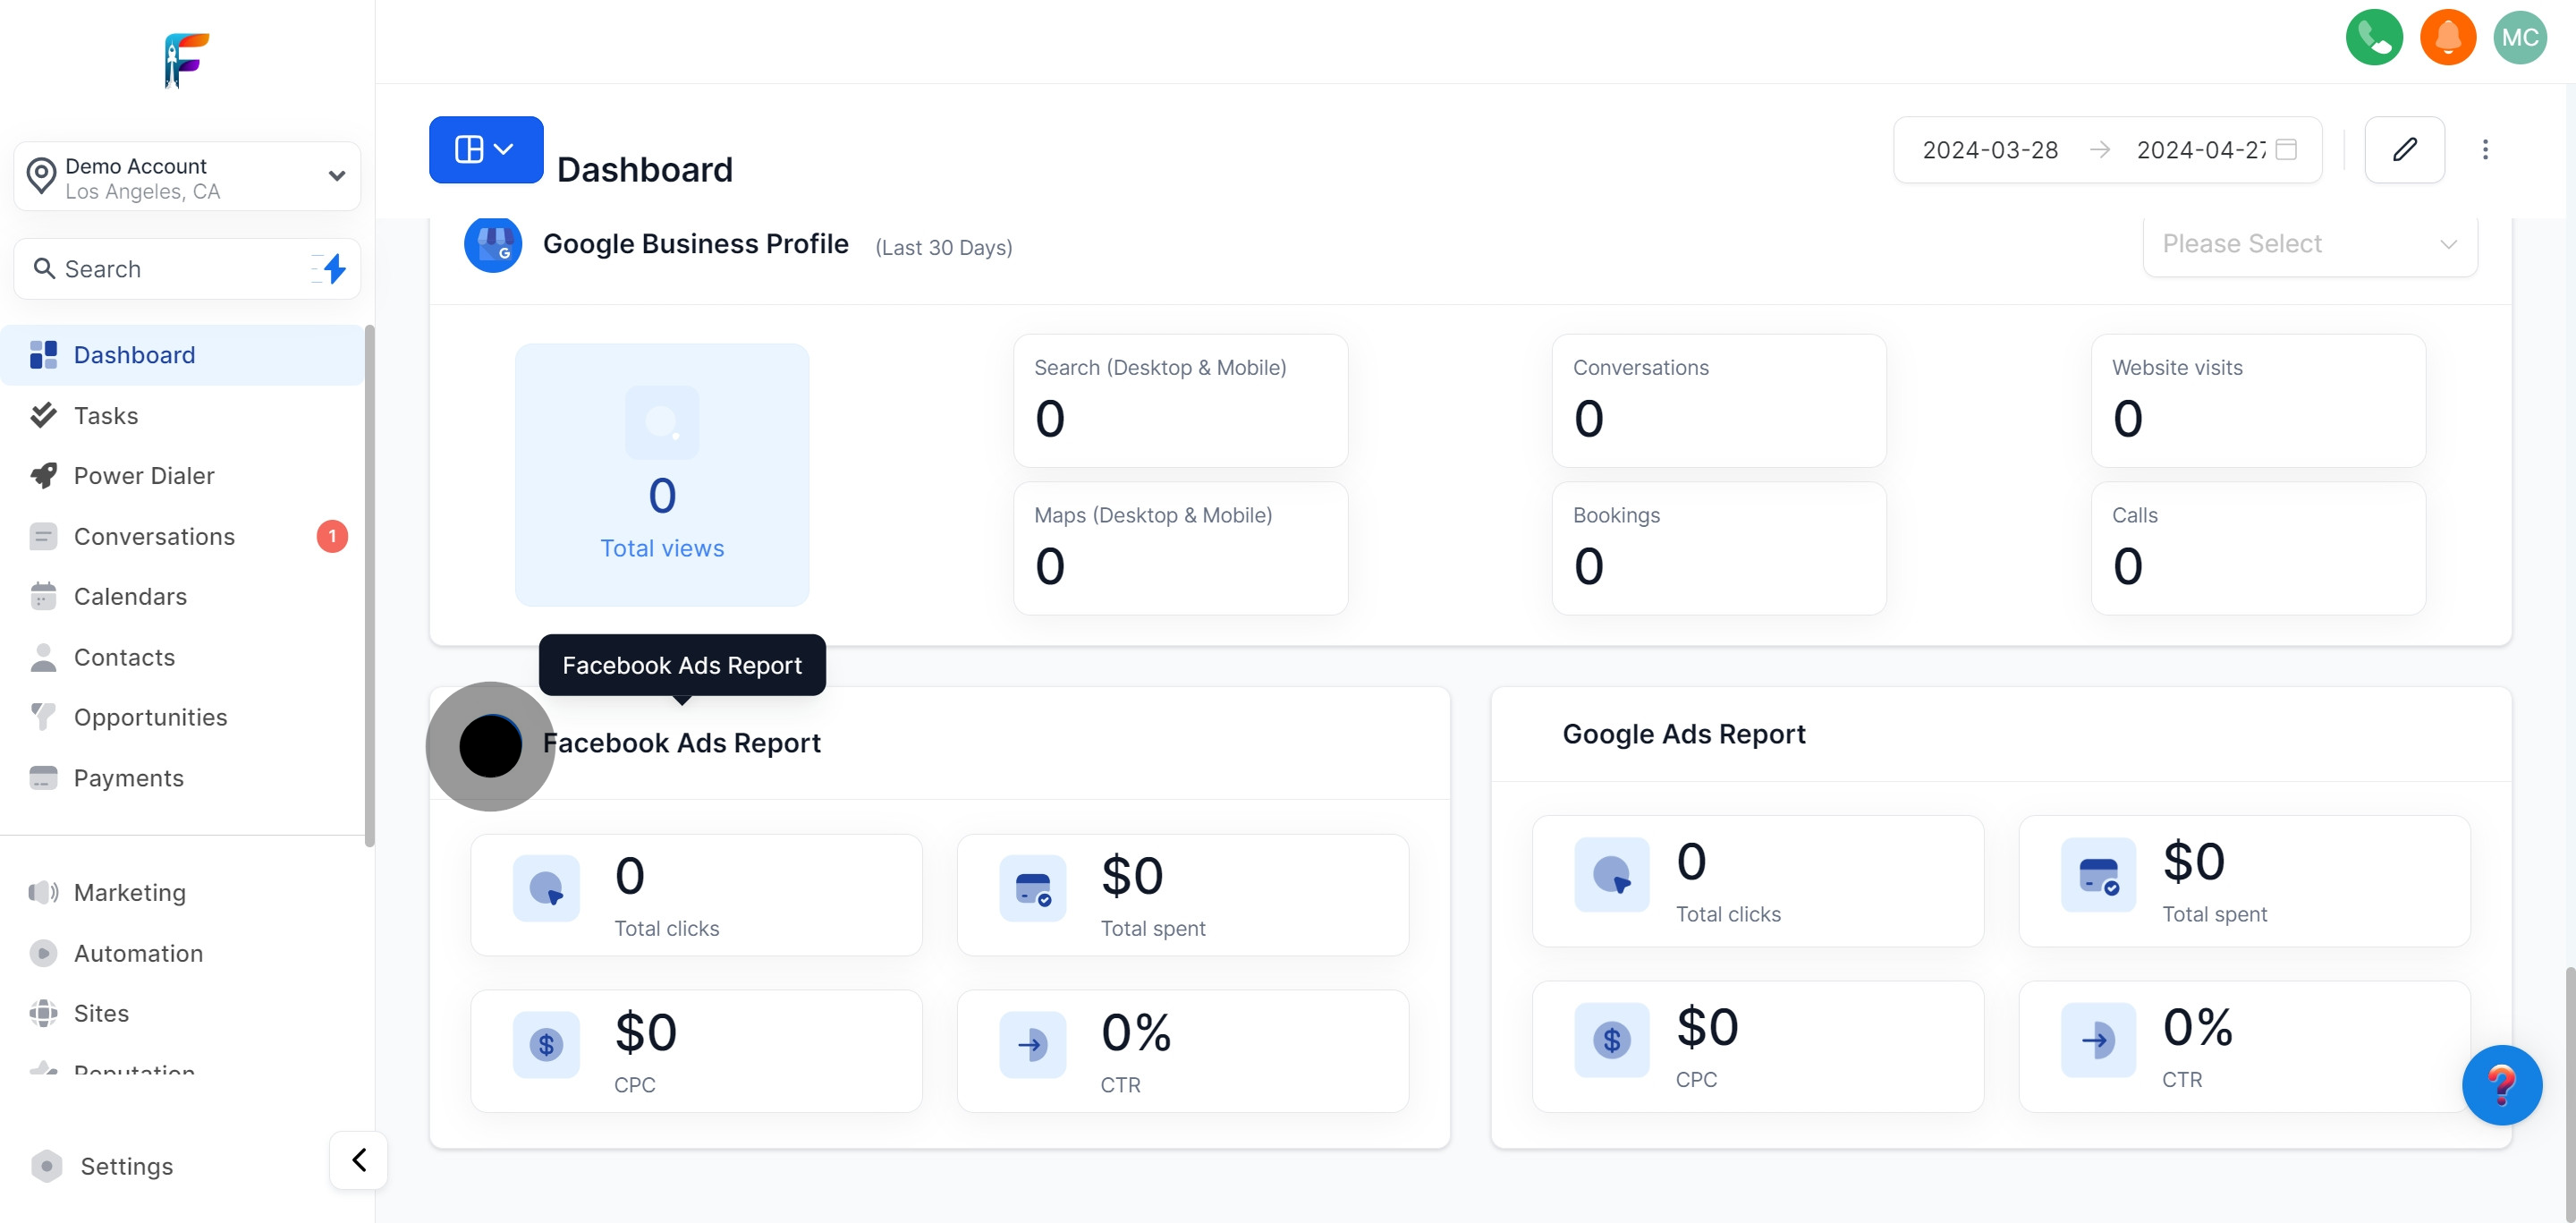This screenshot has width=2576, height=1223.
Task: Open the notifications bell icon
Action: point(2448,37)
